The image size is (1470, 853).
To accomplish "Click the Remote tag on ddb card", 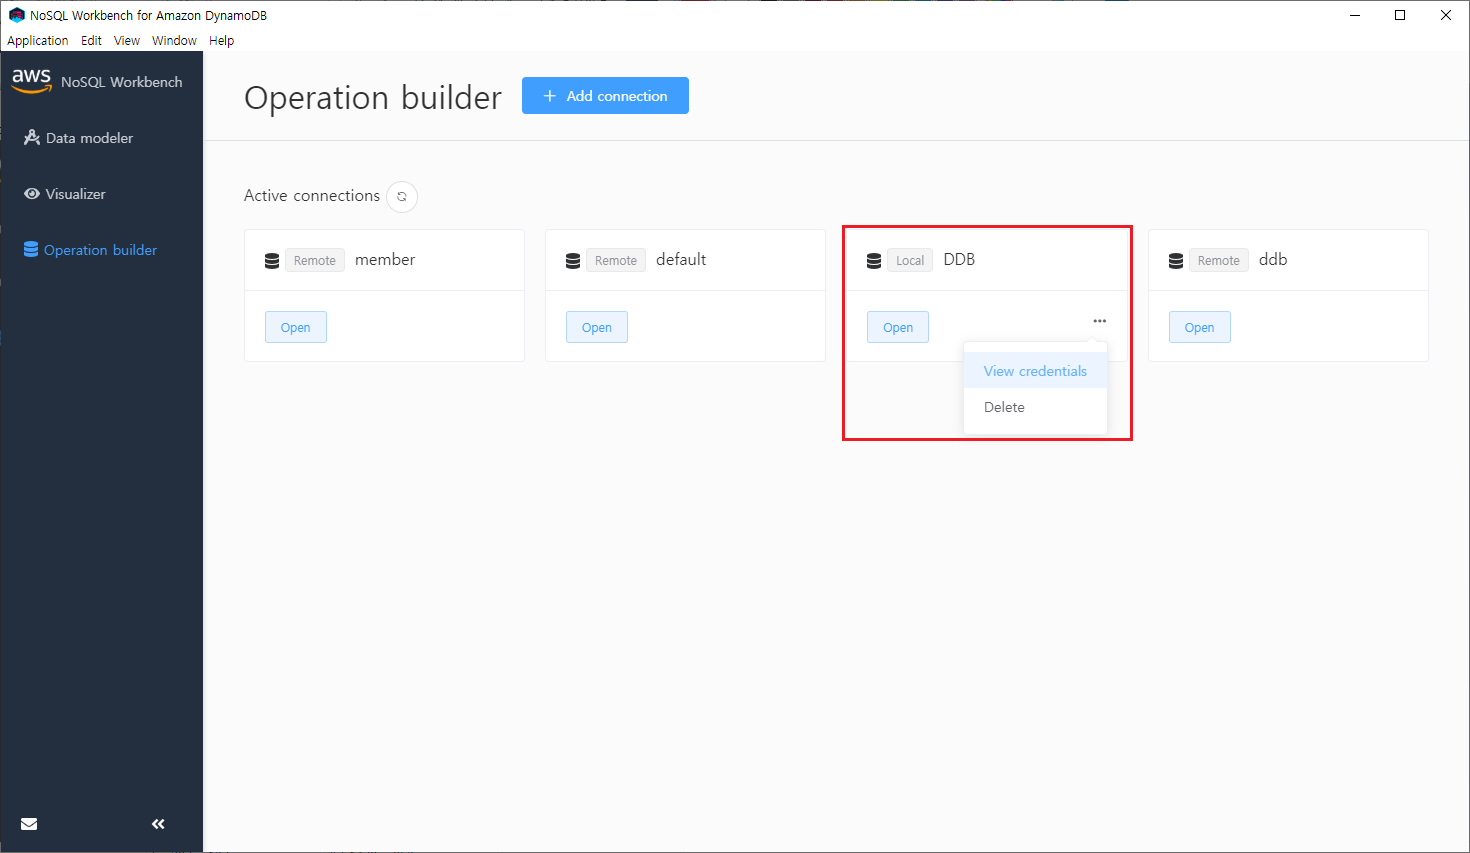I will coord(1219,260).
